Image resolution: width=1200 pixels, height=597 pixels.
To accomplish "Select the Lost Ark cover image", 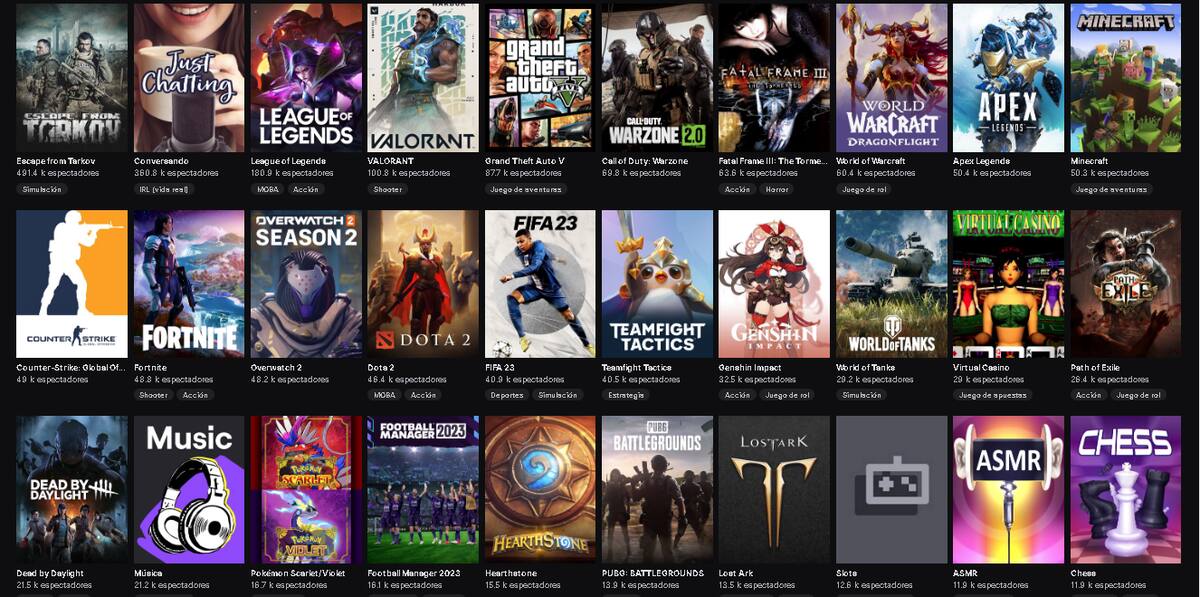I will (774, 491).
